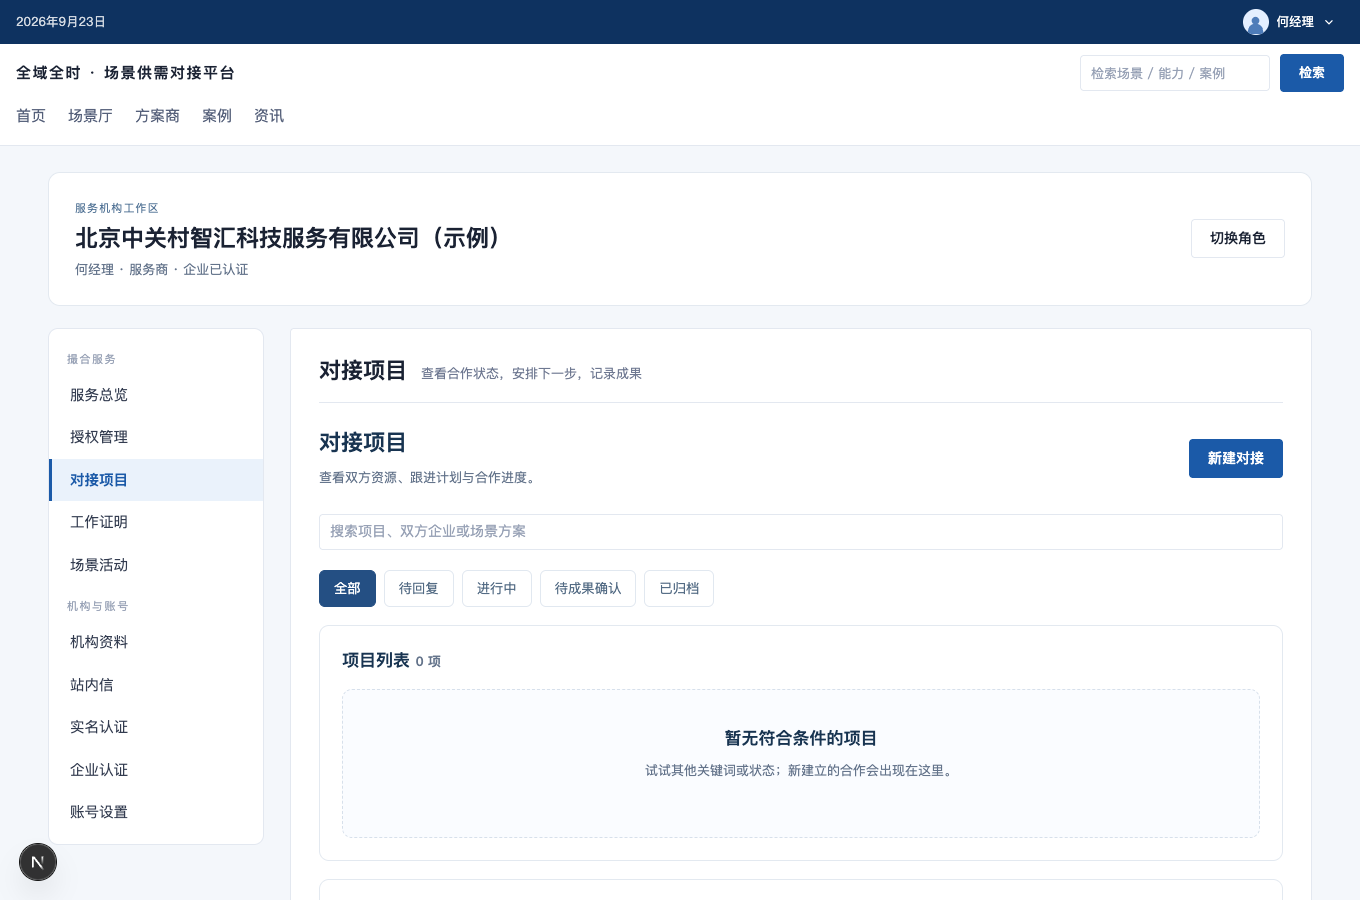Open the Next.js dev tools badge
Image resolution: width=1360 pixels, height=900 pixels.
click(x=38, y=862)
